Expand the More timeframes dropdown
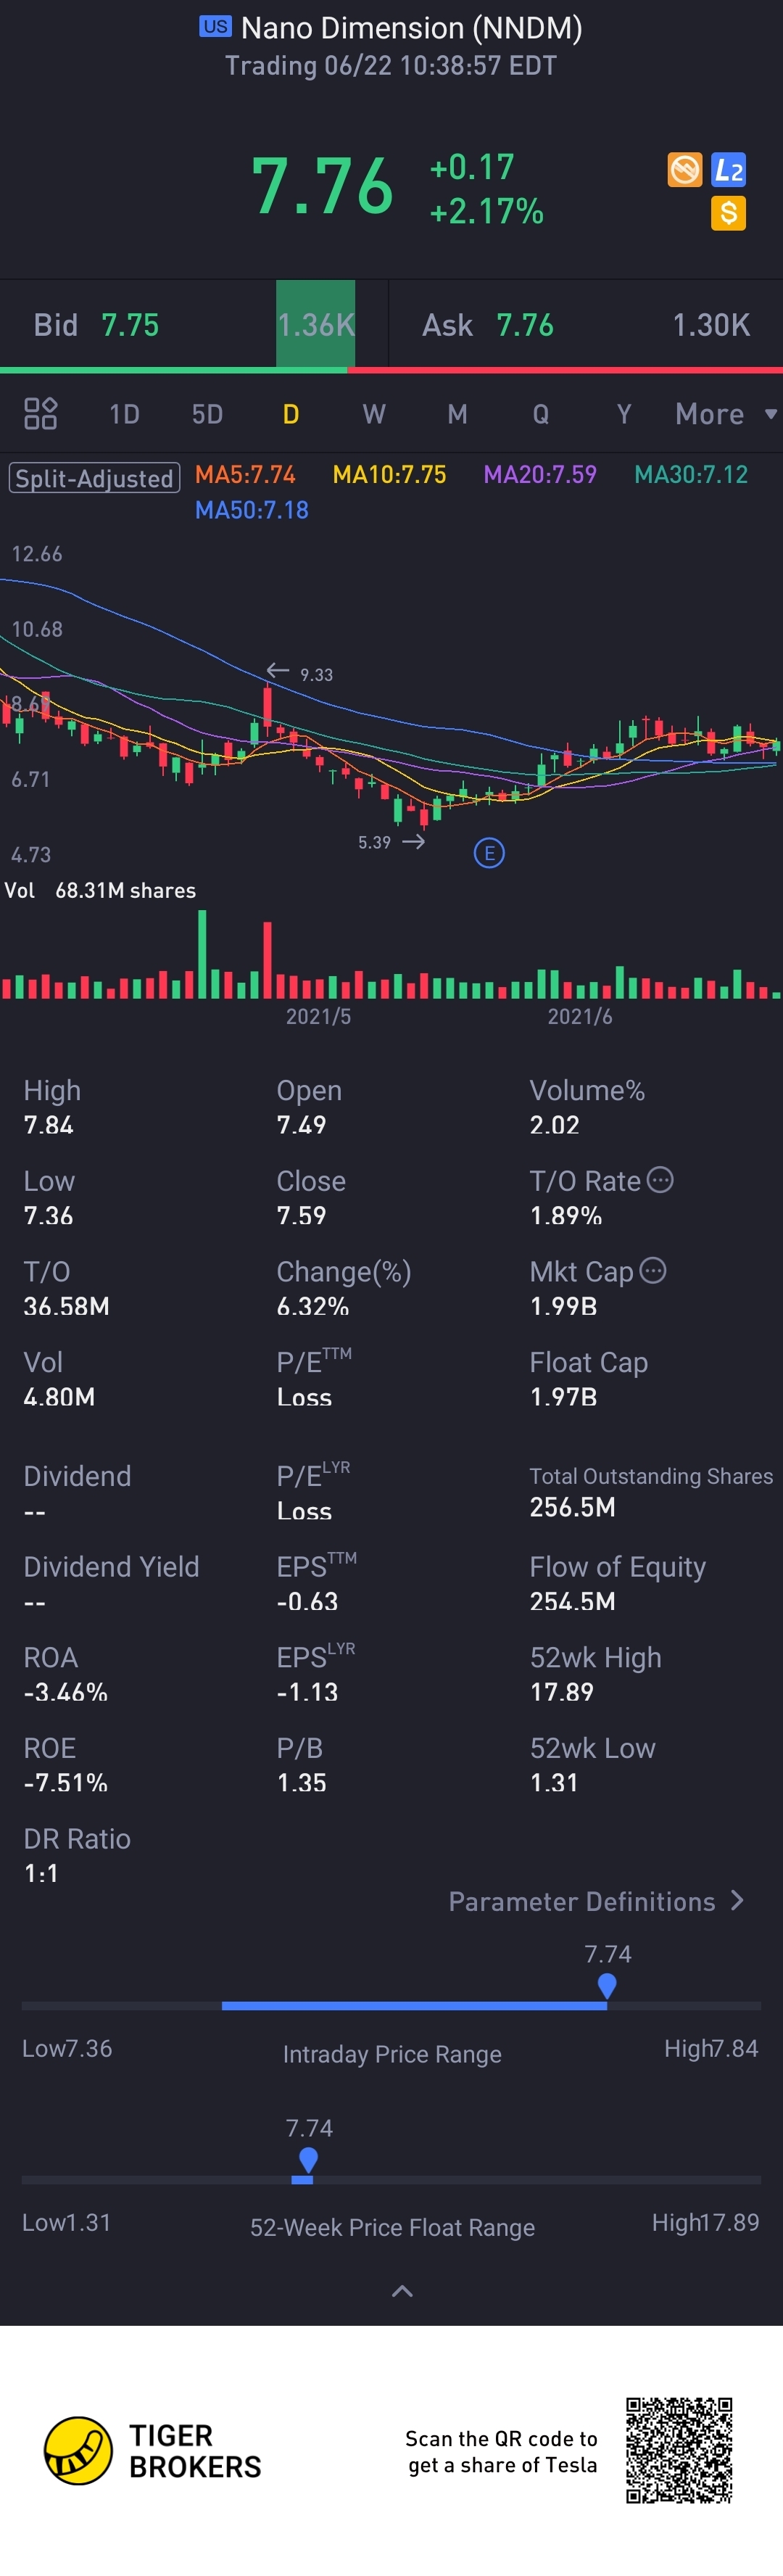Screen dimensions: 783x2576 point(724,414)
